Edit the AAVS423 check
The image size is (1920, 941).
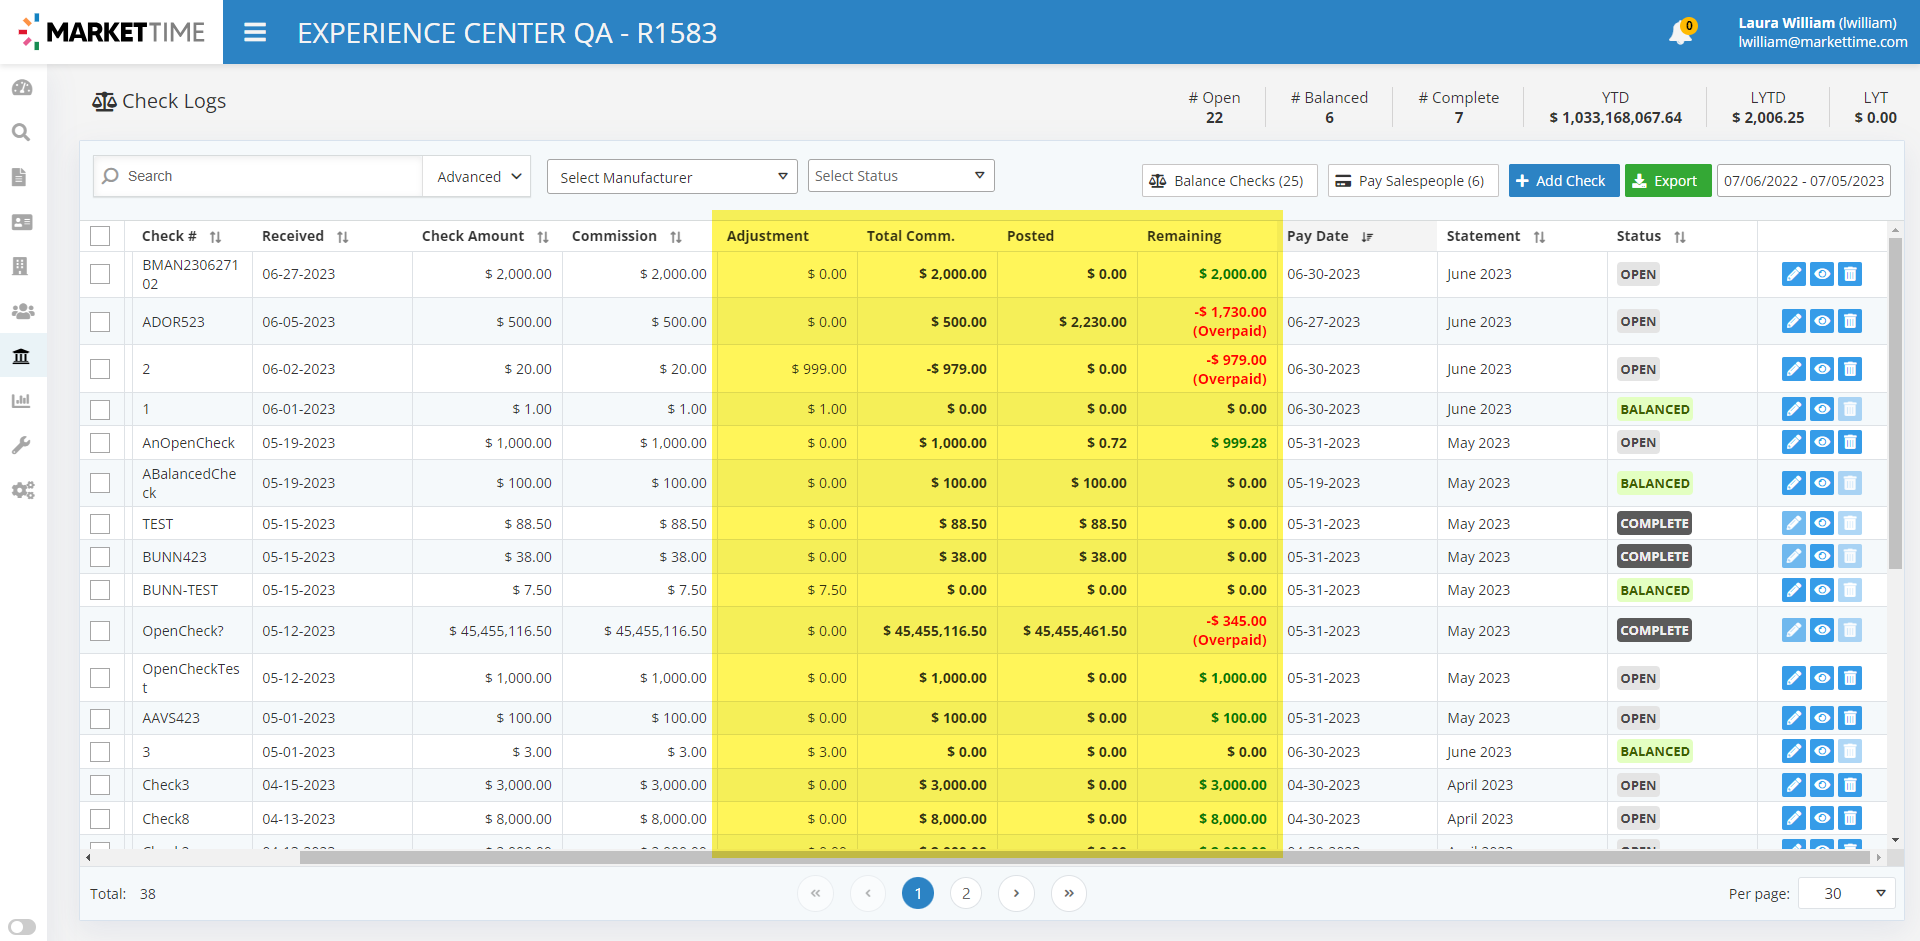coord(1794,718)
